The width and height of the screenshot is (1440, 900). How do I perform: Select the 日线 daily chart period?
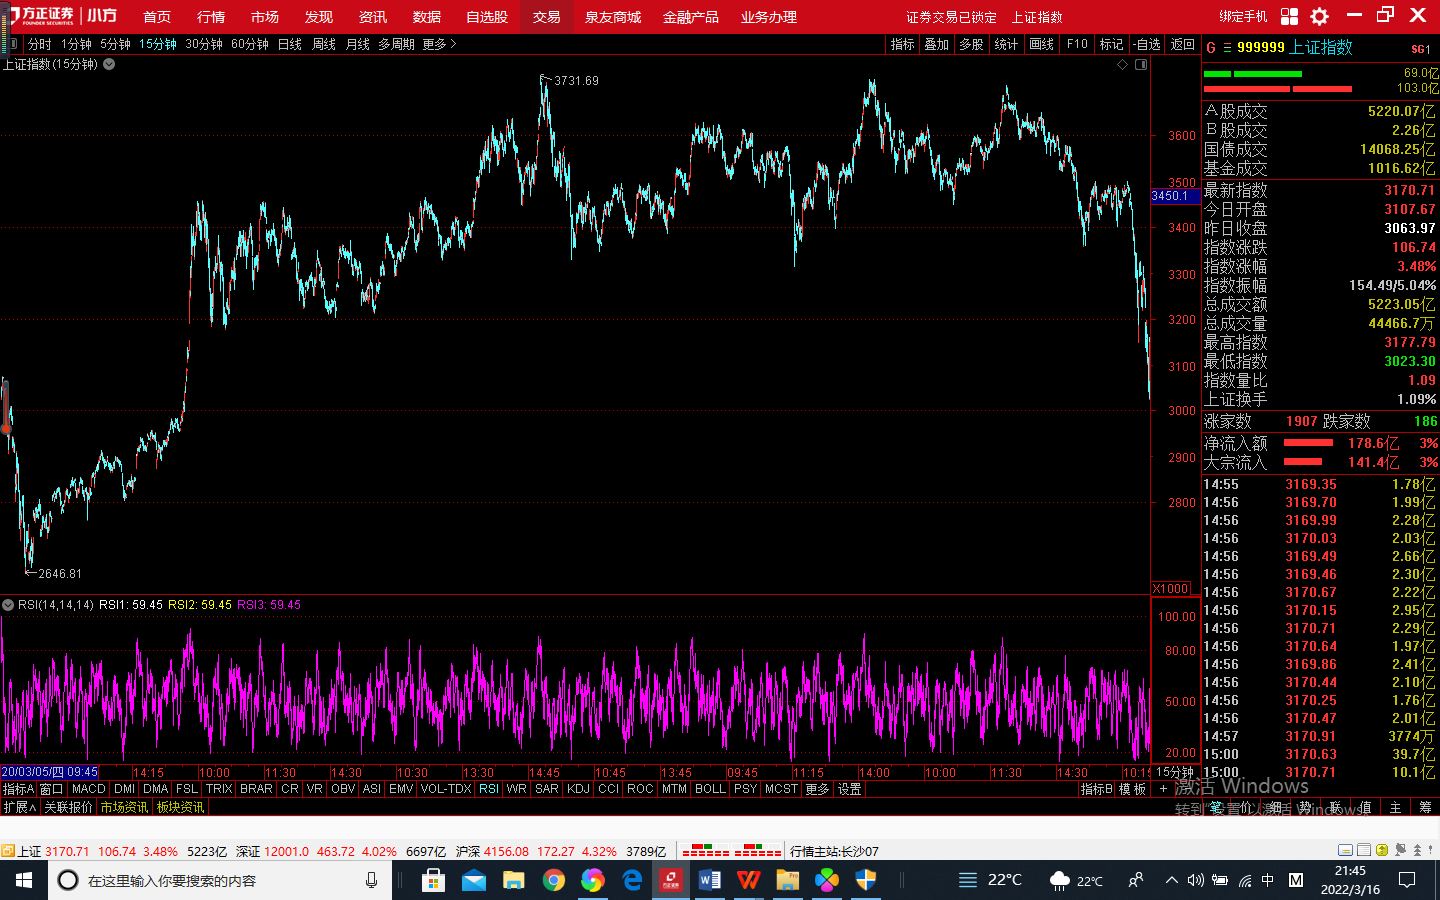click(289, 44)
